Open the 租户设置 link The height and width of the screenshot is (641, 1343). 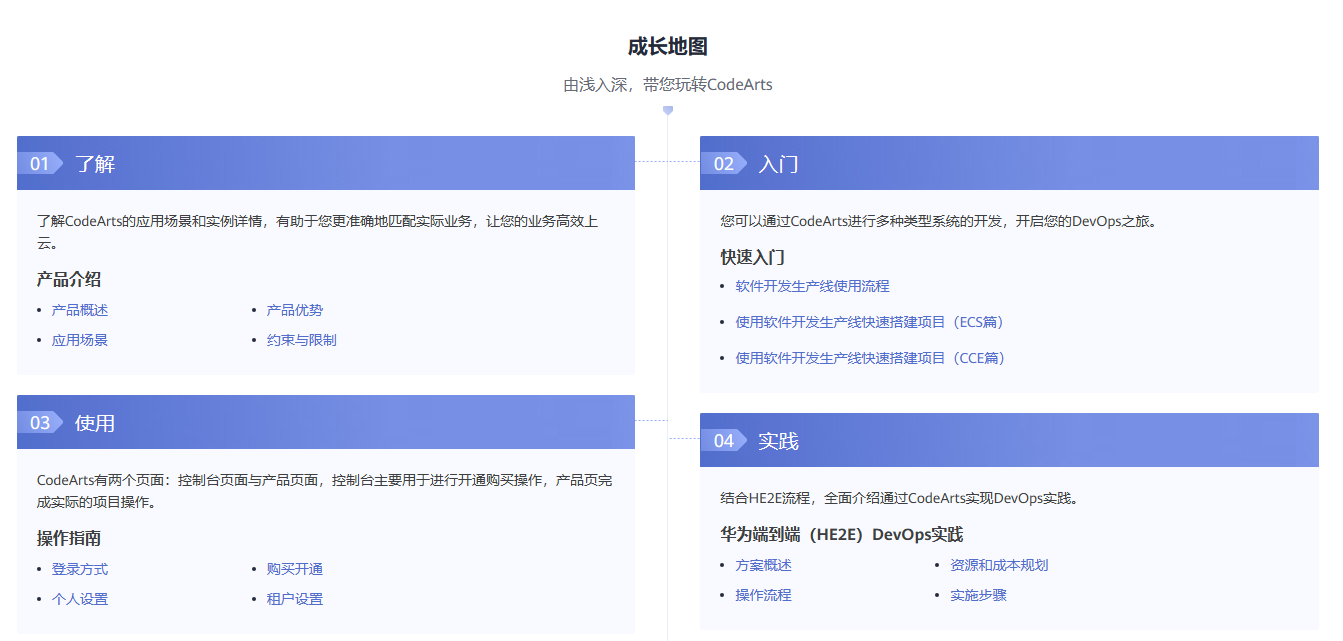295,599
